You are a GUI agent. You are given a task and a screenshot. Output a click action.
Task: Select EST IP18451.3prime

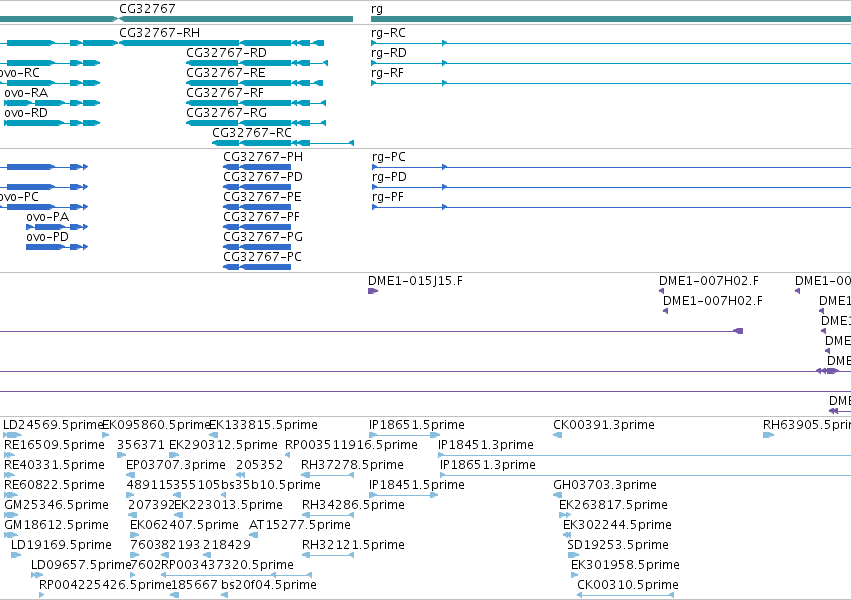coord(644,455)
